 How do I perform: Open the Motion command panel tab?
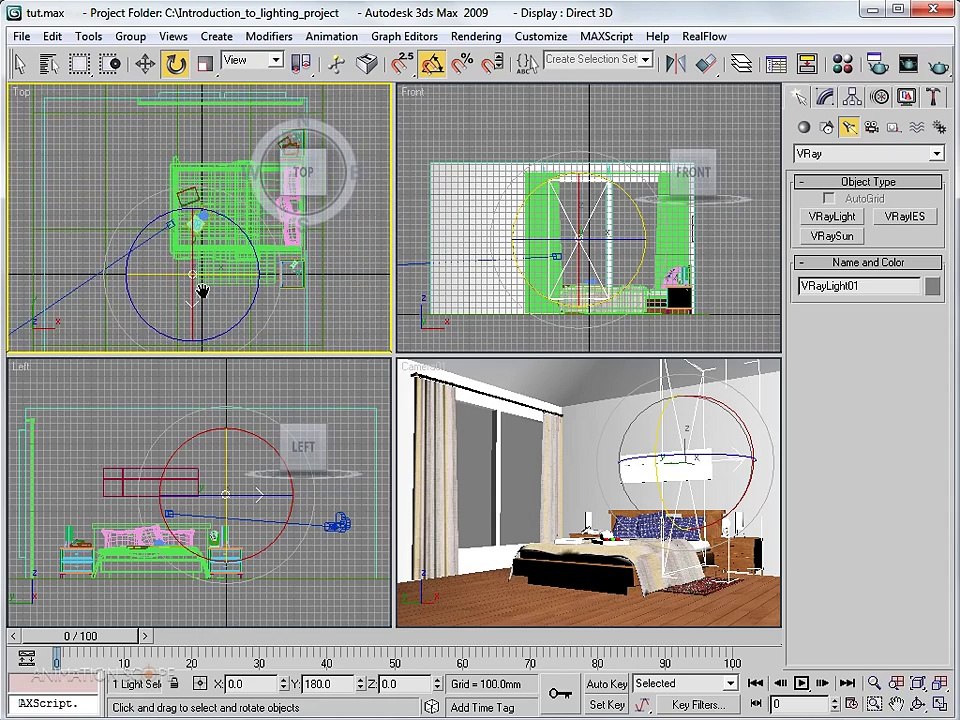[880, 97]
